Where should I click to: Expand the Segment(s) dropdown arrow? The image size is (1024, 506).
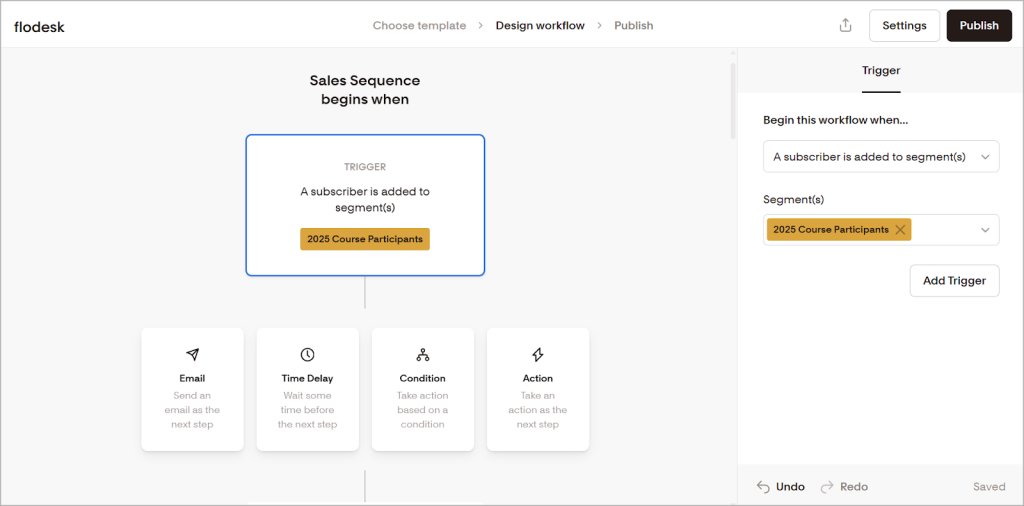click(x=985, y=230)
